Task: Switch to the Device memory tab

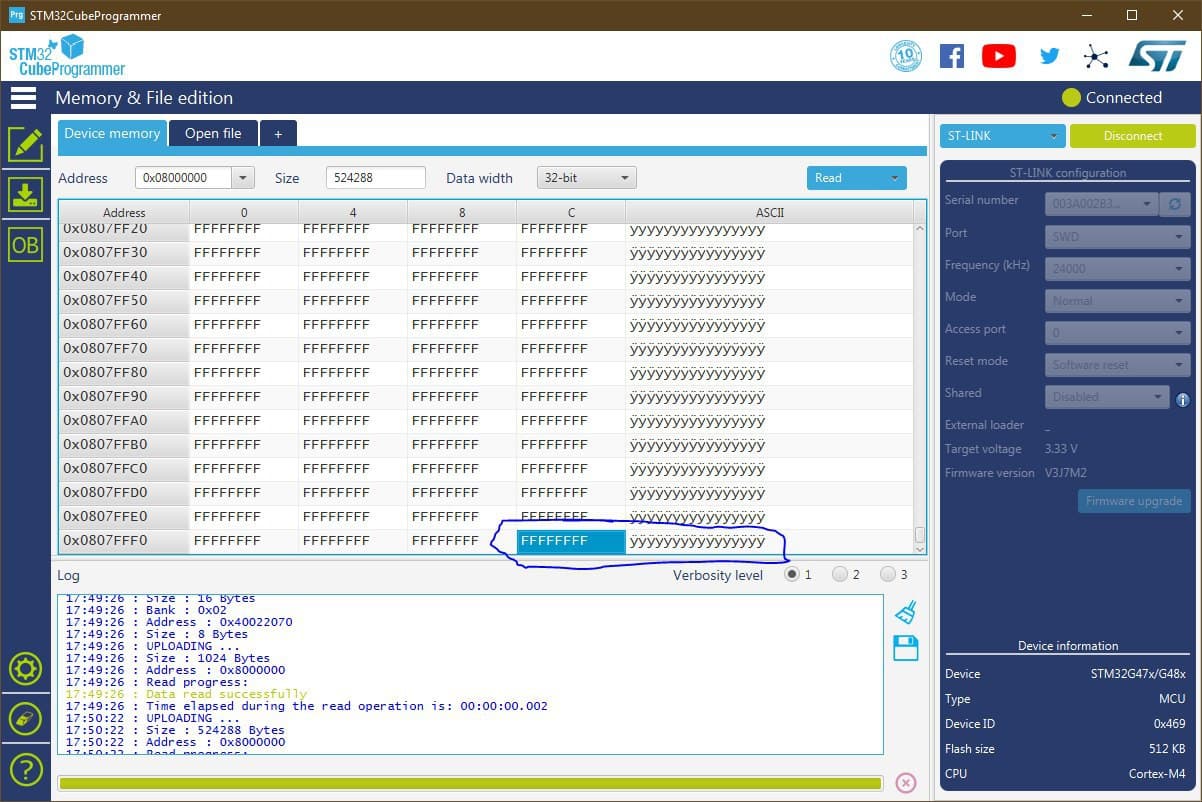Action: [112, 133]
